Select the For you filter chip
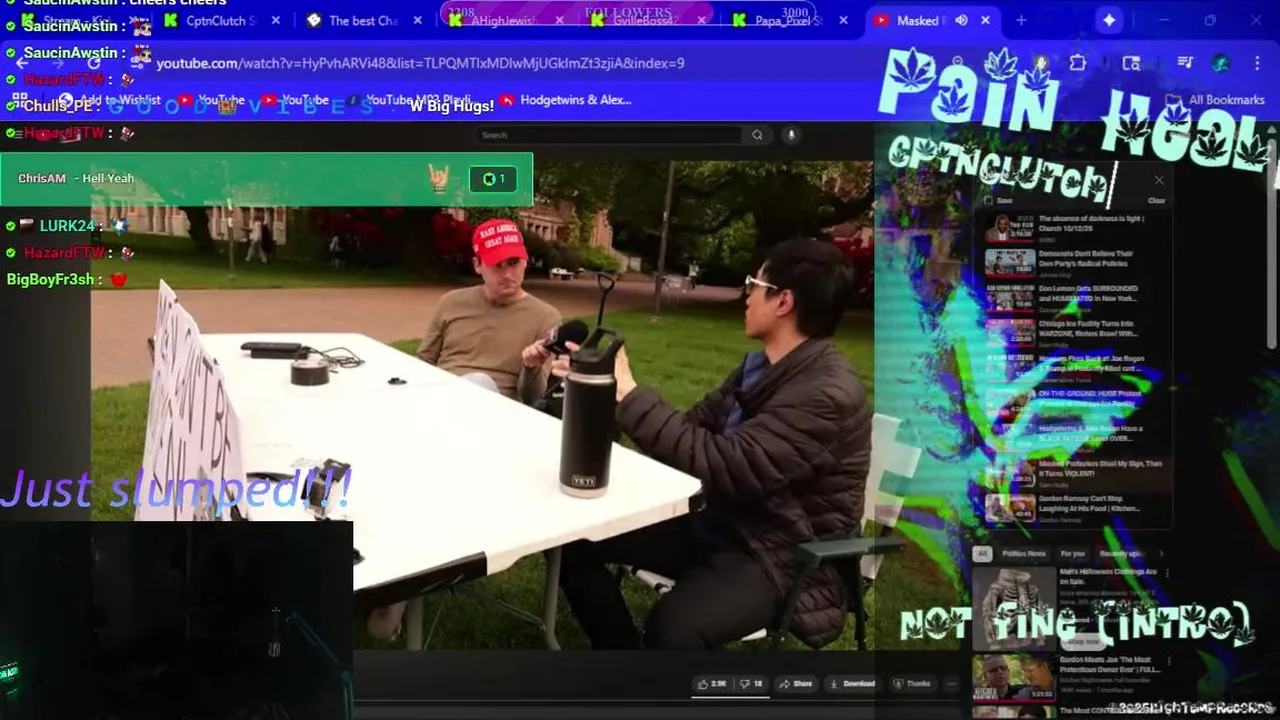The width and height of the screenshot is (1280, 720). (1072, 553)
